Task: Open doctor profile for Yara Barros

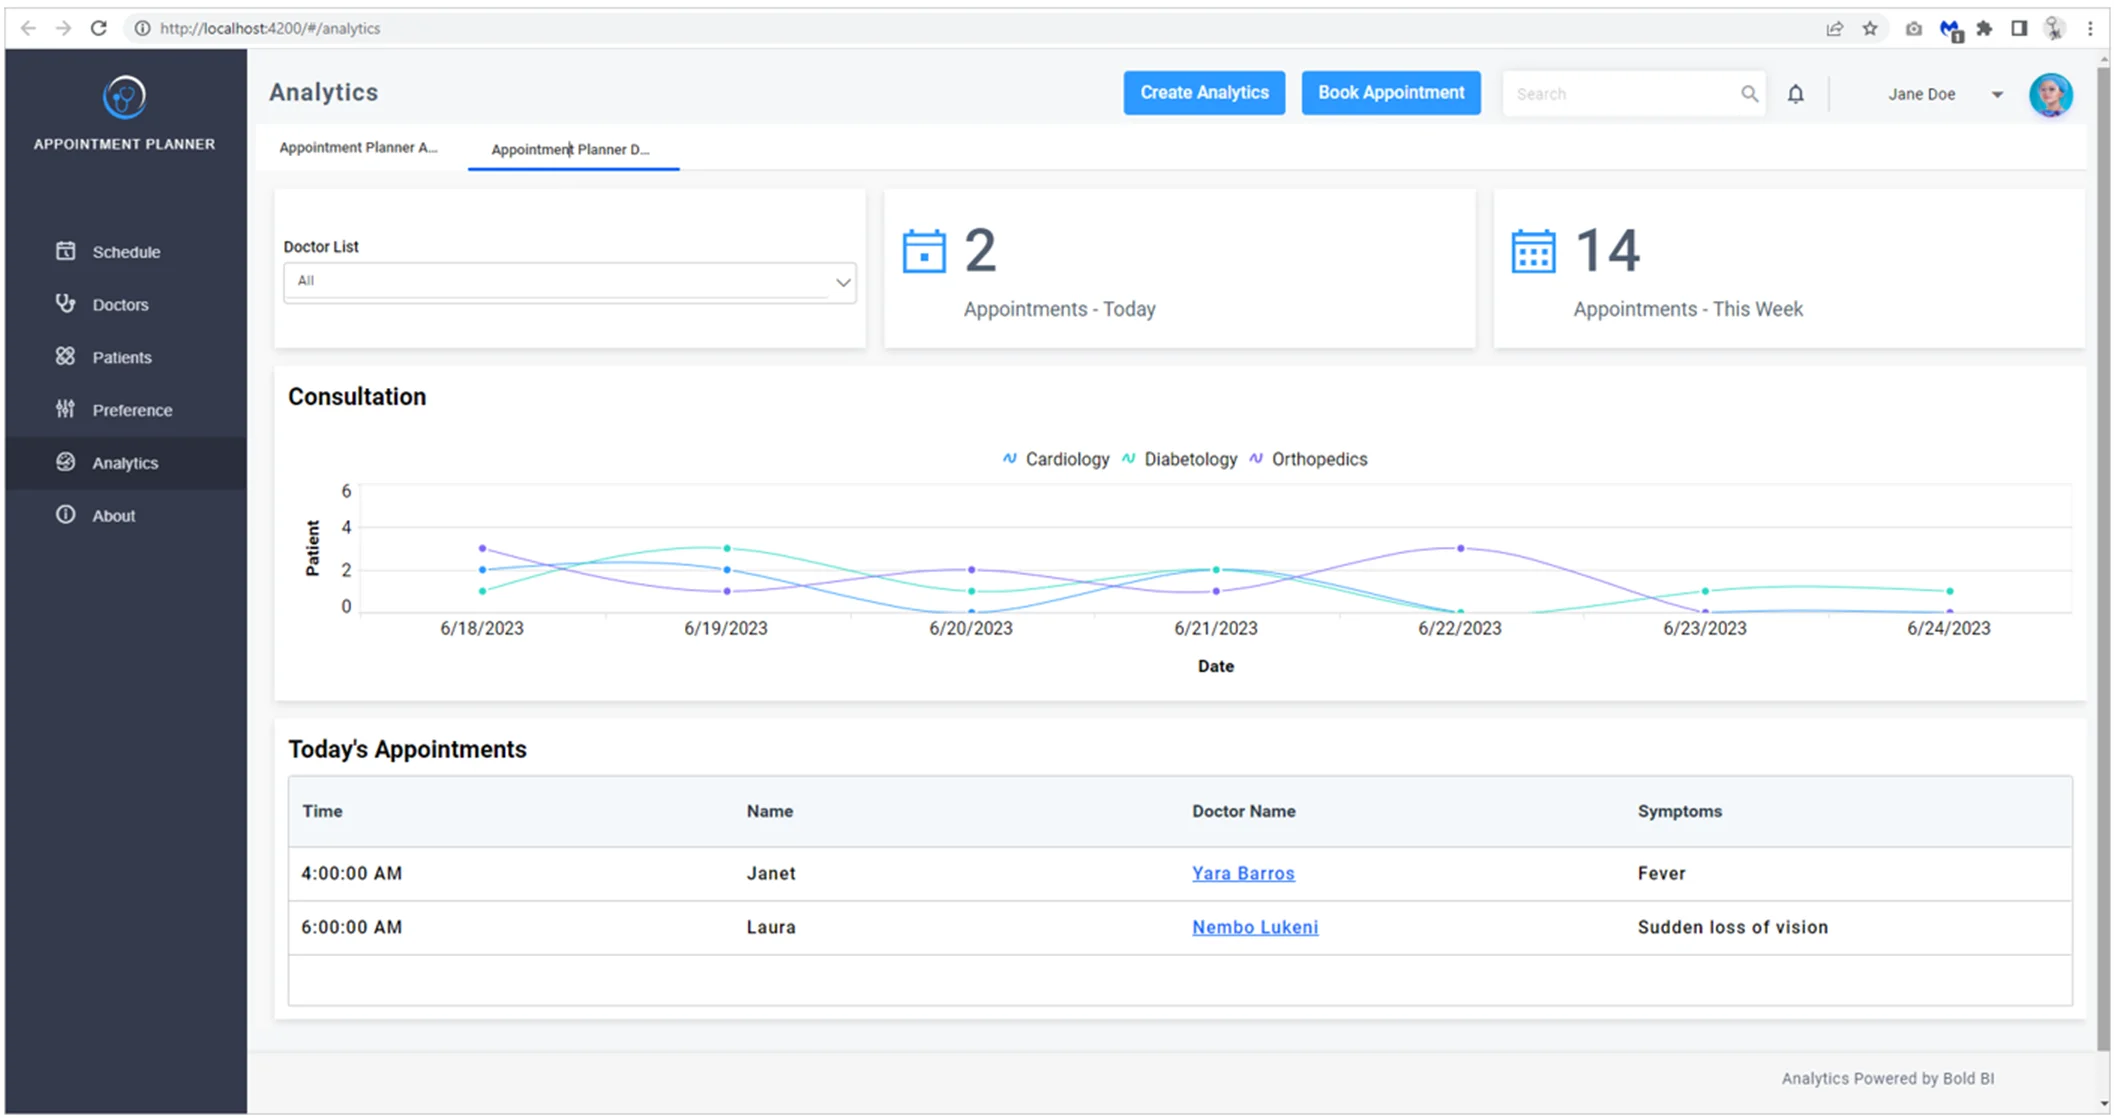Action: (1243, 873)
